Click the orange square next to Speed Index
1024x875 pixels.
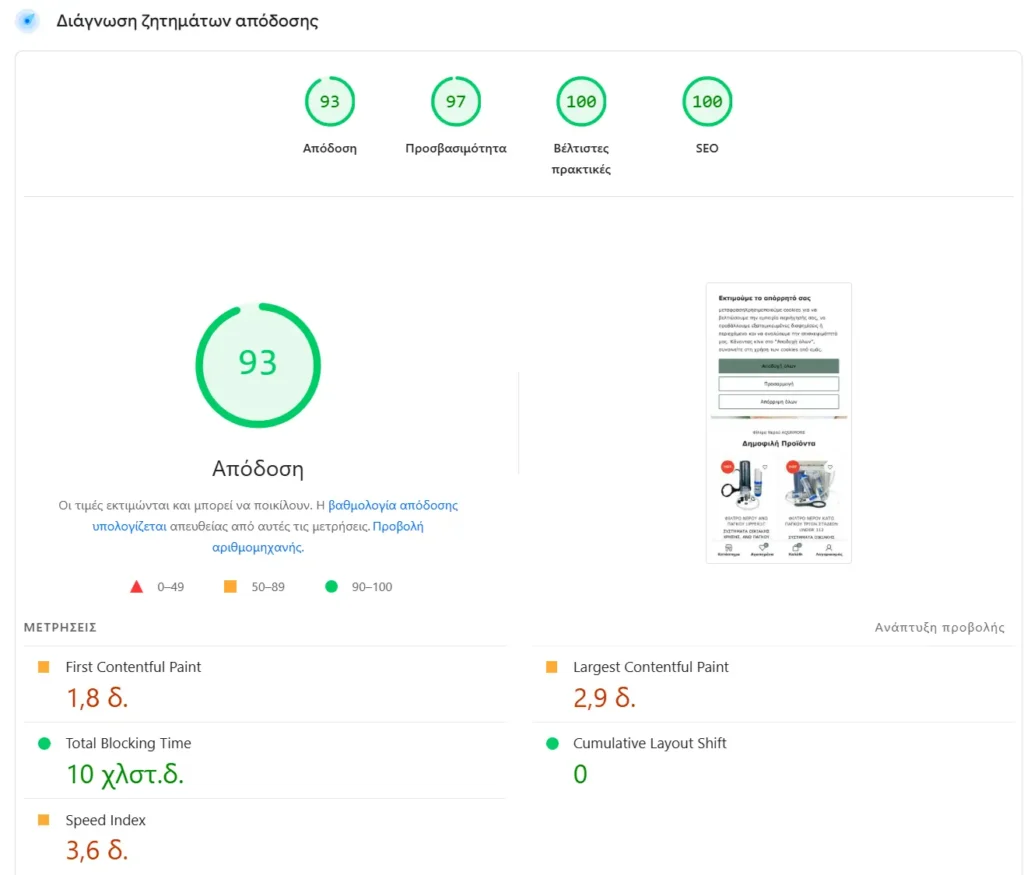(44, 820)
